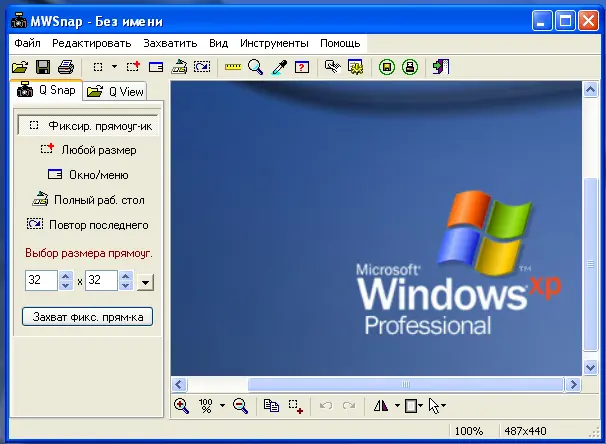Open the Инструменты menu
Viewport: 606px width, 444px height.
click(x=274, y=43)
